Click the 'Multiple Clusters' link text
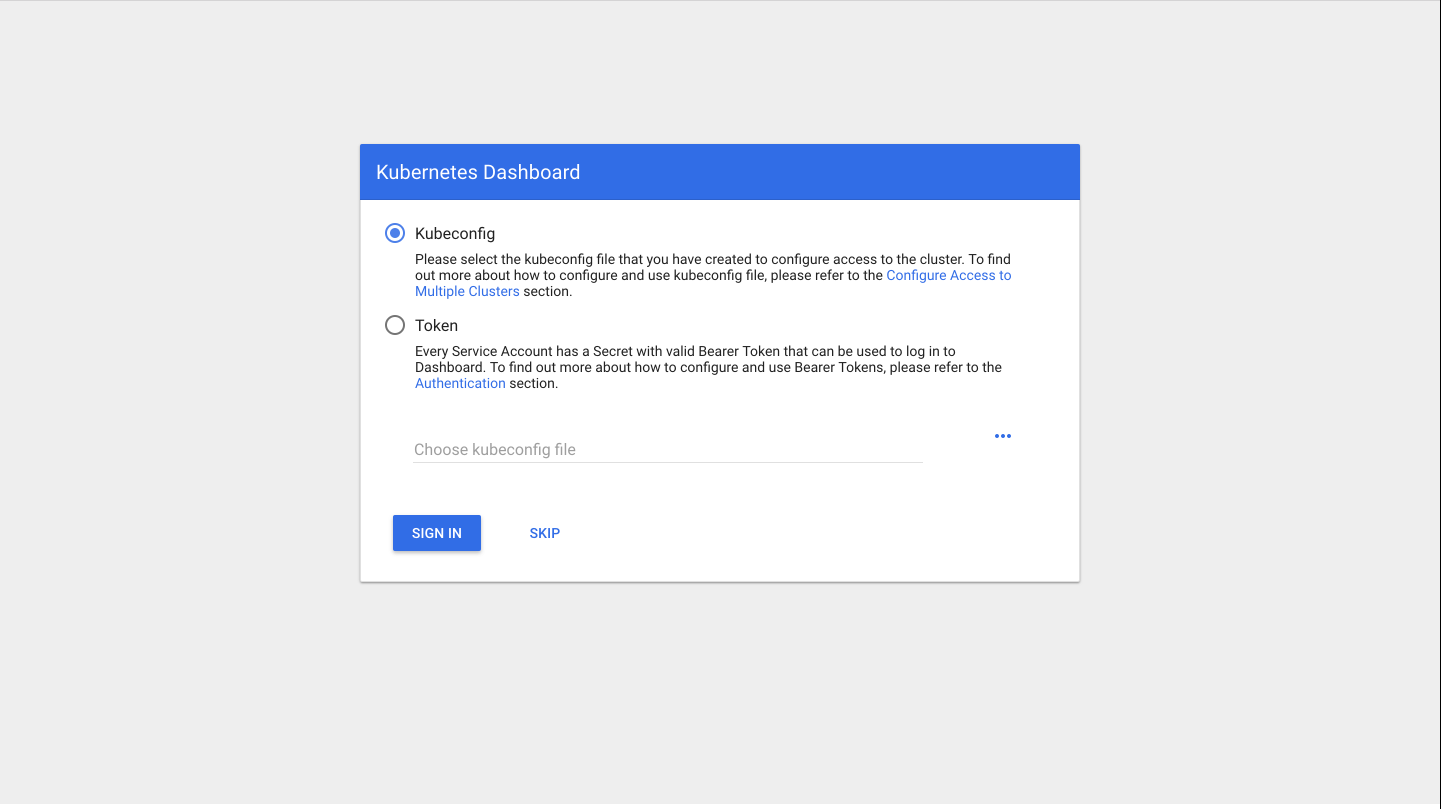Viewport: 1441px width, 809px height. [x=467, y=292]
